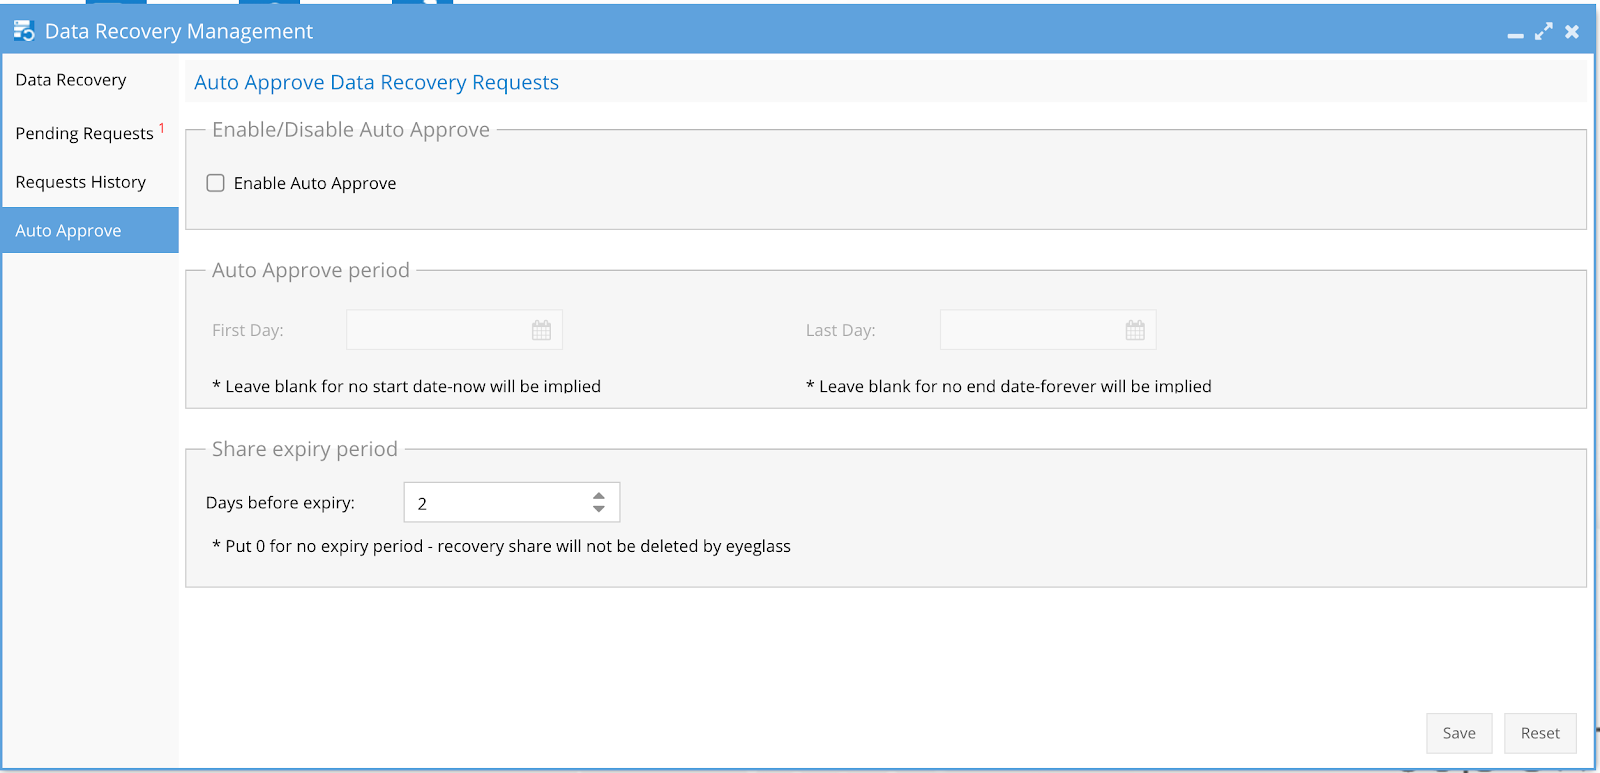Enable the Auto Approve checkbox
1600x773 pixels.
pyautogui.click(x=215, y=183)
